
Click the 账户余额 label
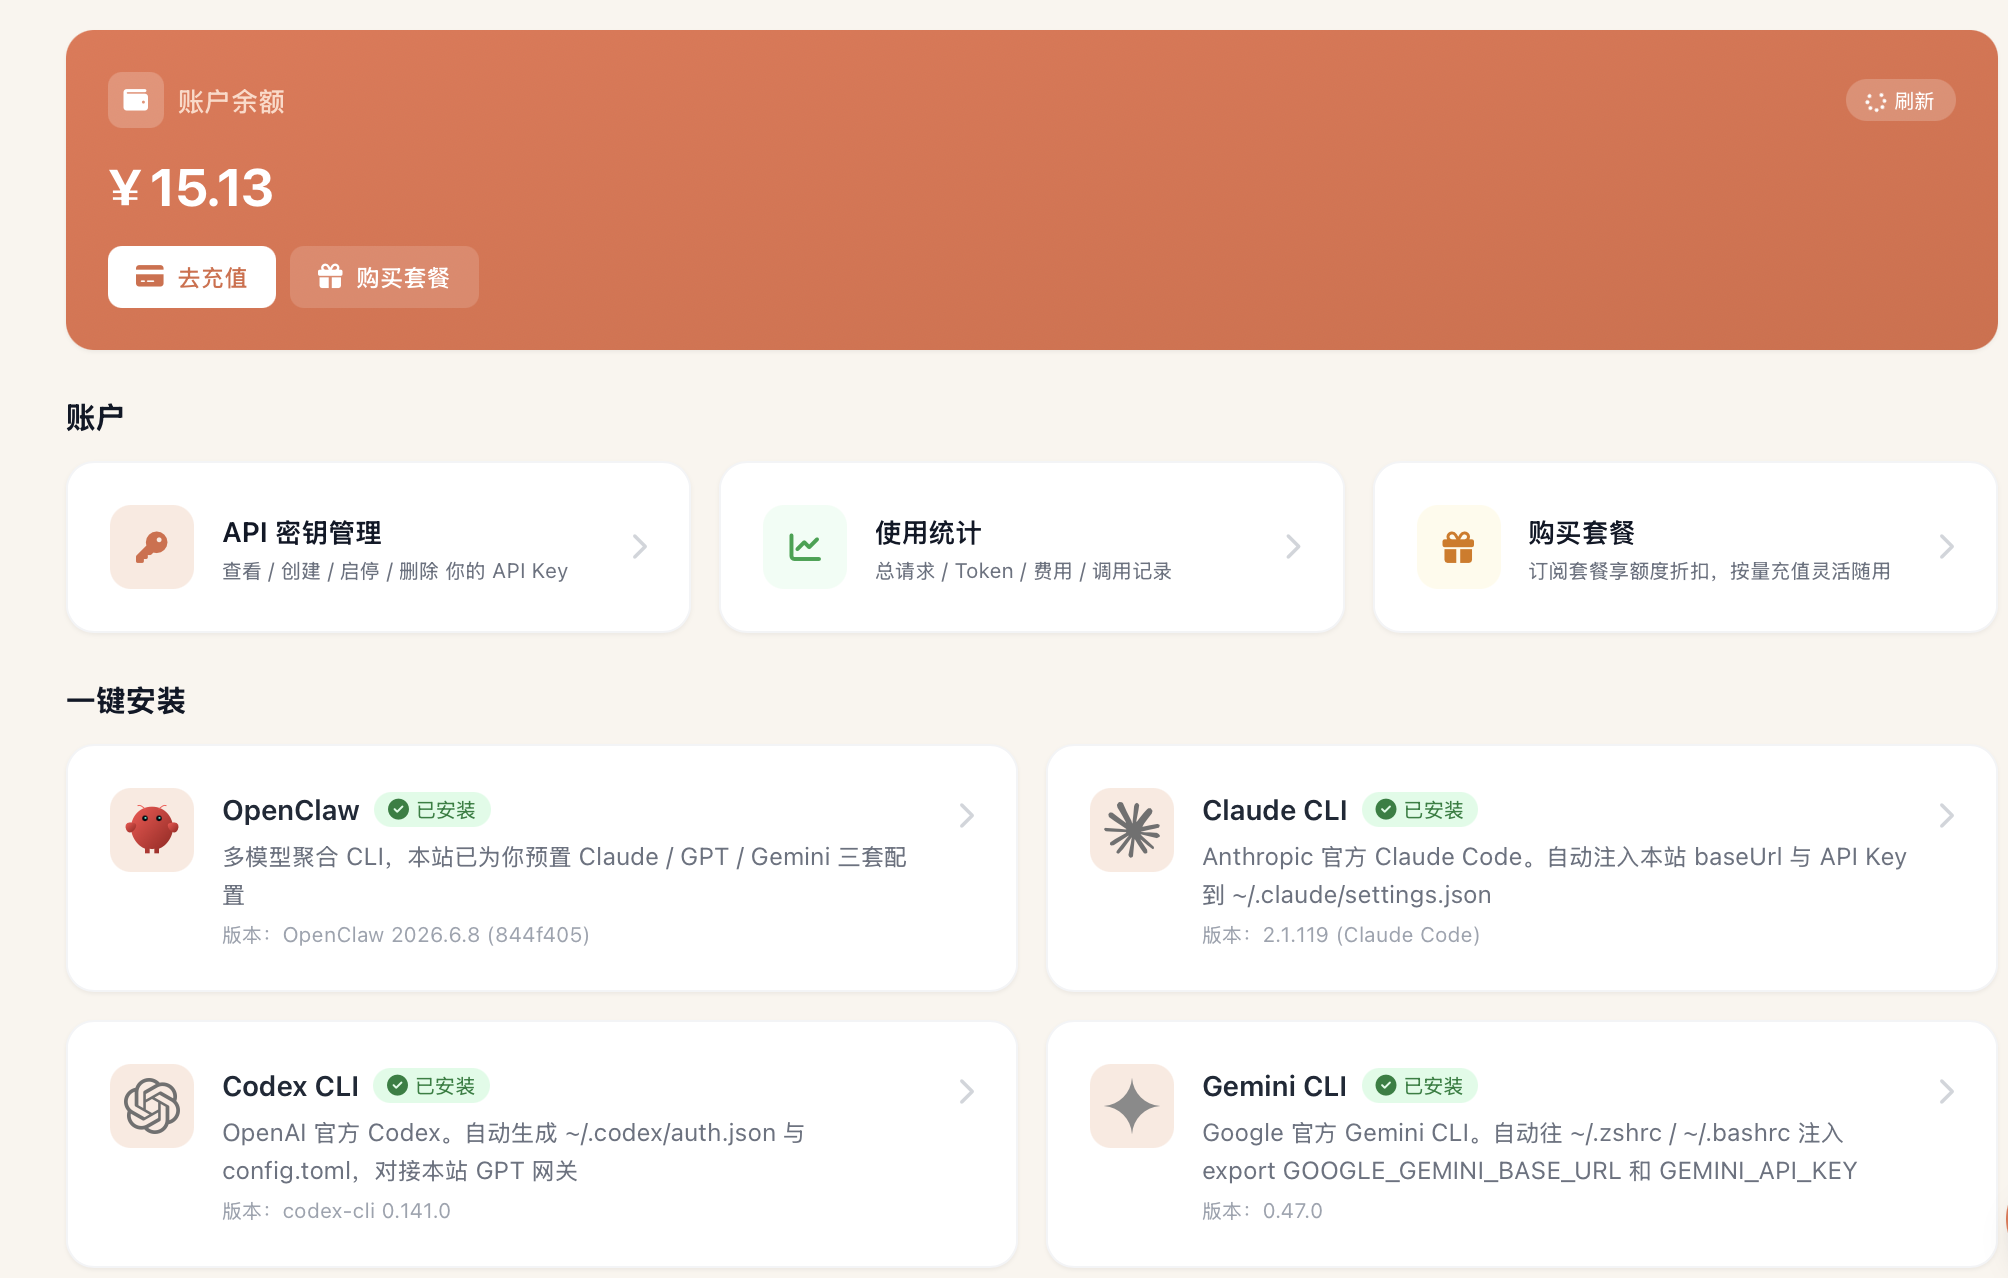231,101
